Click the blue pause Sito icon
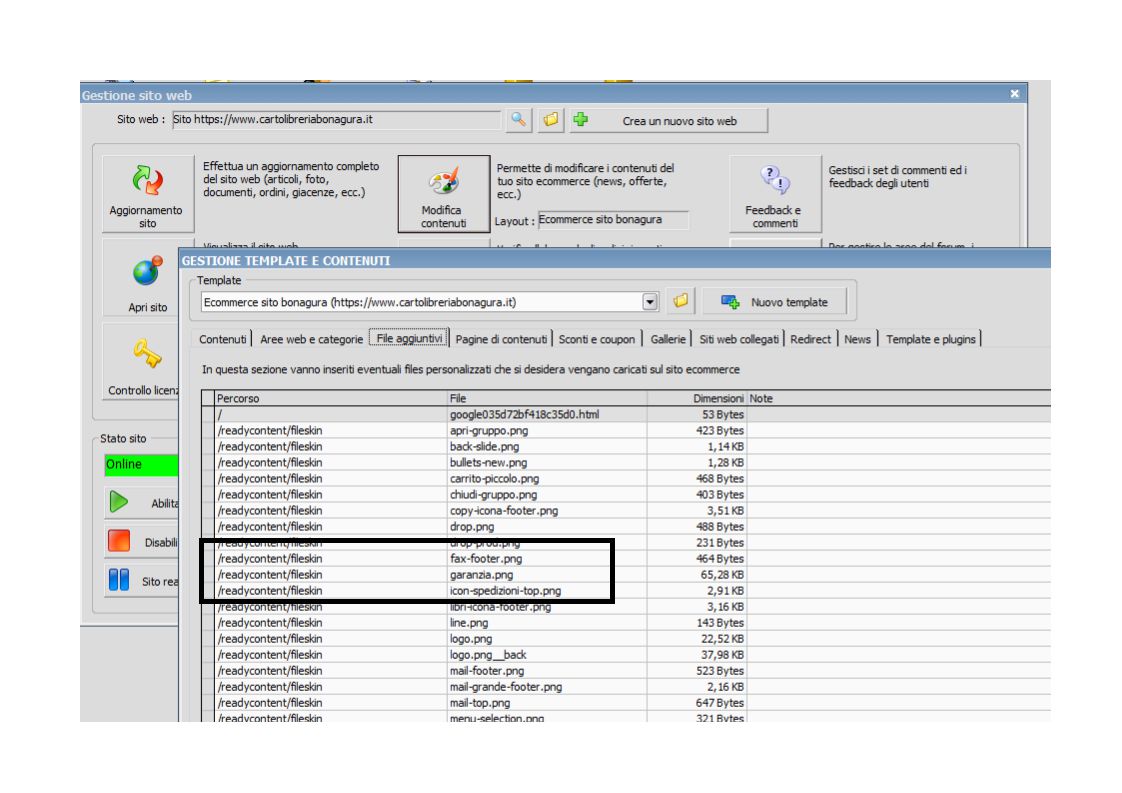 [119, 580]
